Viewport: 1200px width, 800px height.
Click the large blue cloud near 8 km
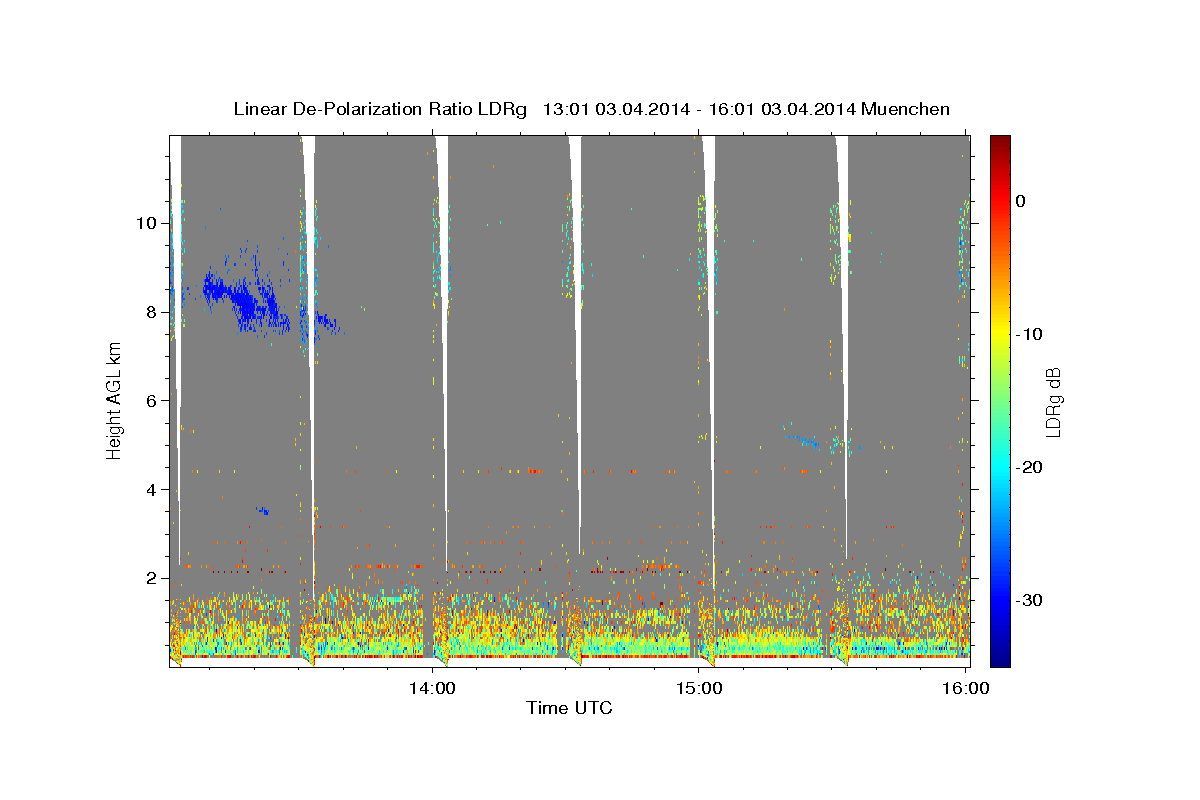[245, 300]
